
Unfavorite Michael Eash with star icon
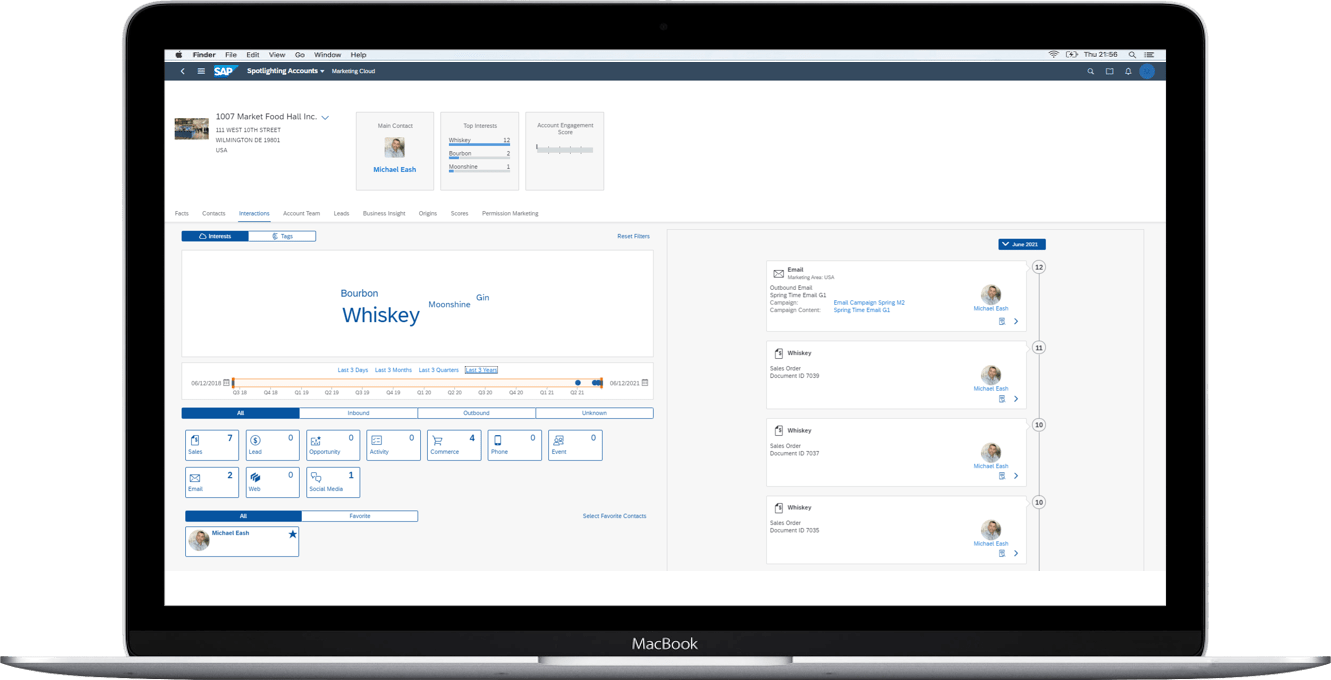click(x=292, y=534)
